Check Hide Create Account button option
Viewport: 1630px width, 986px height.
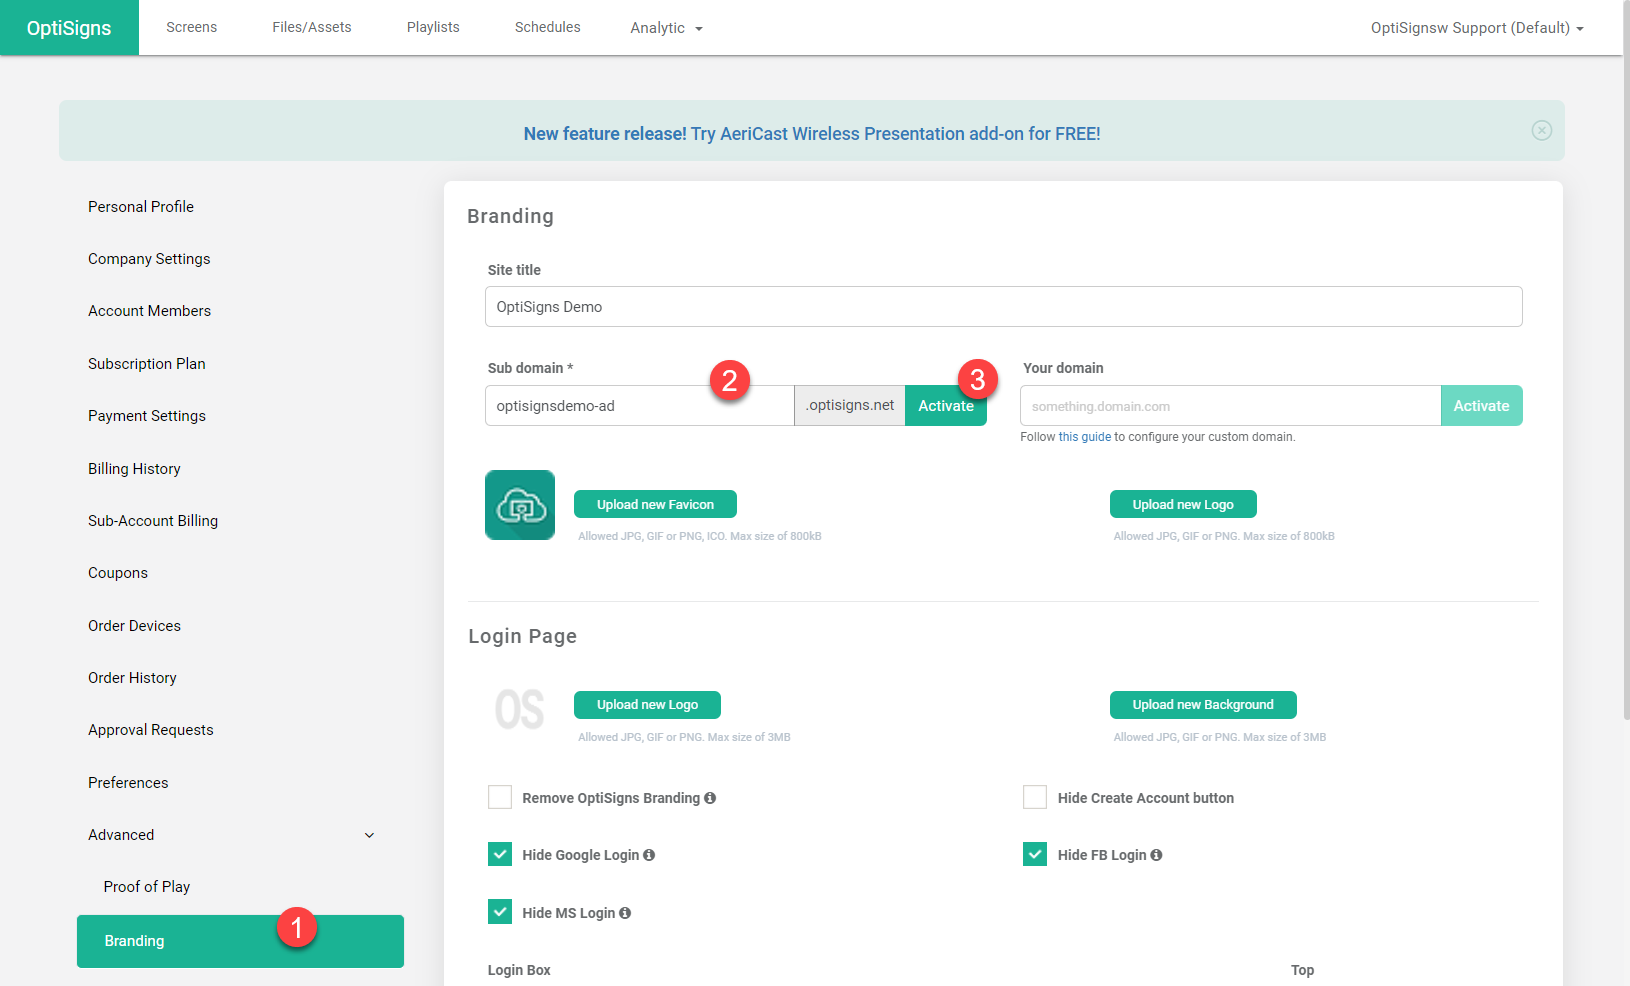tap(1035, 797)
